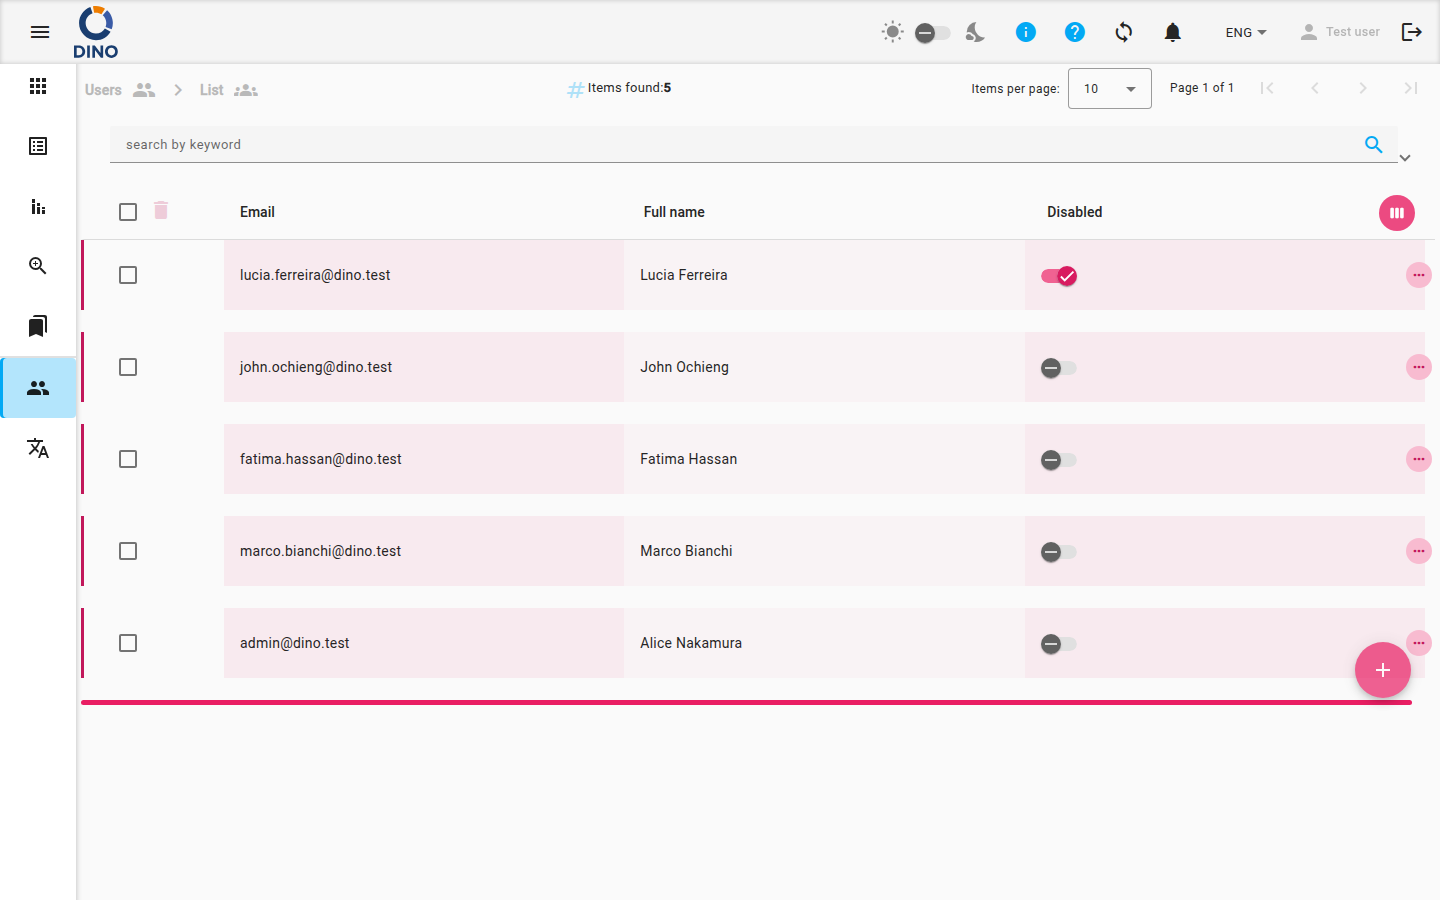Image resolution: width=1440 pixels, height=900 pixels.
Task: Click the name Marco Bianchi
Action: (686, 551)
